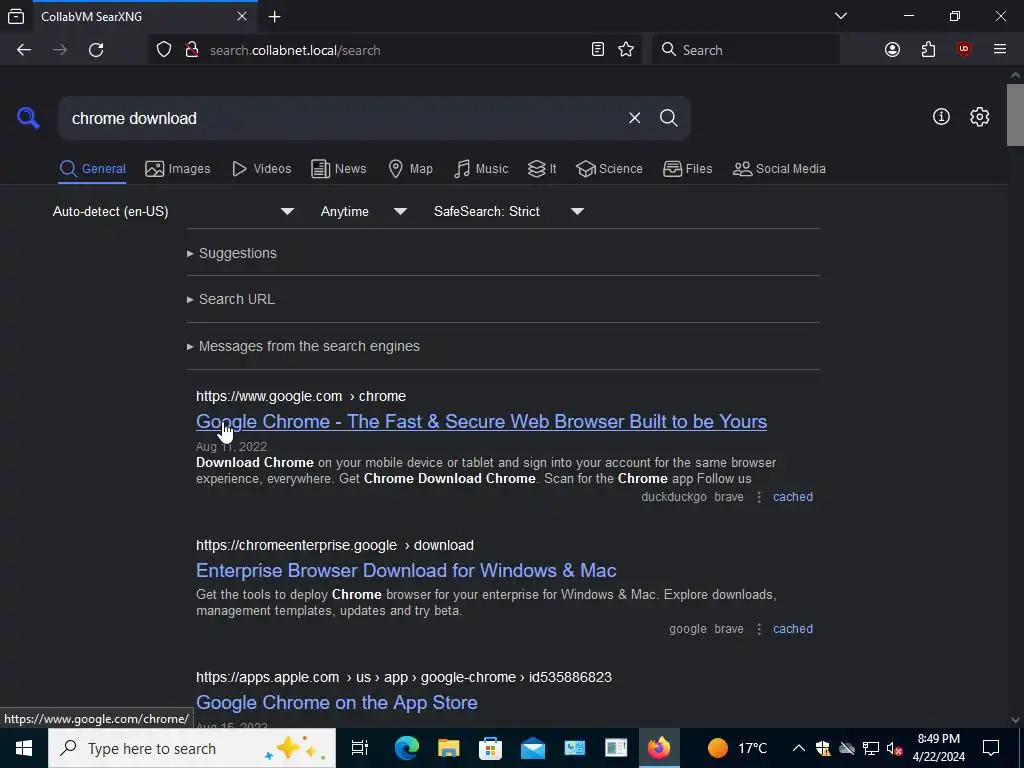Open Microsoft Store from the taskbar
The height and width of the screenshot is (768, 1024).
[x=490, y=748]
